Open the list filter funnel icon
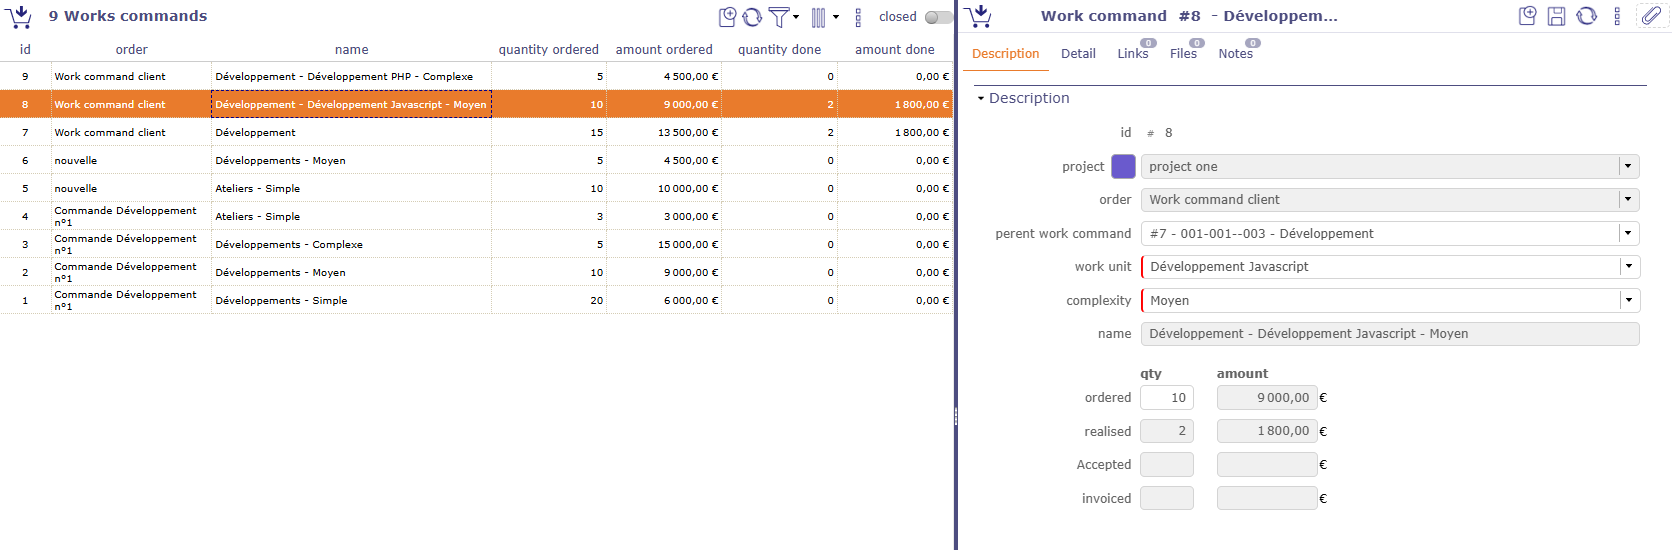Image resolution: width=1672 pixels, height=550 pixels. tap(778, 17)
